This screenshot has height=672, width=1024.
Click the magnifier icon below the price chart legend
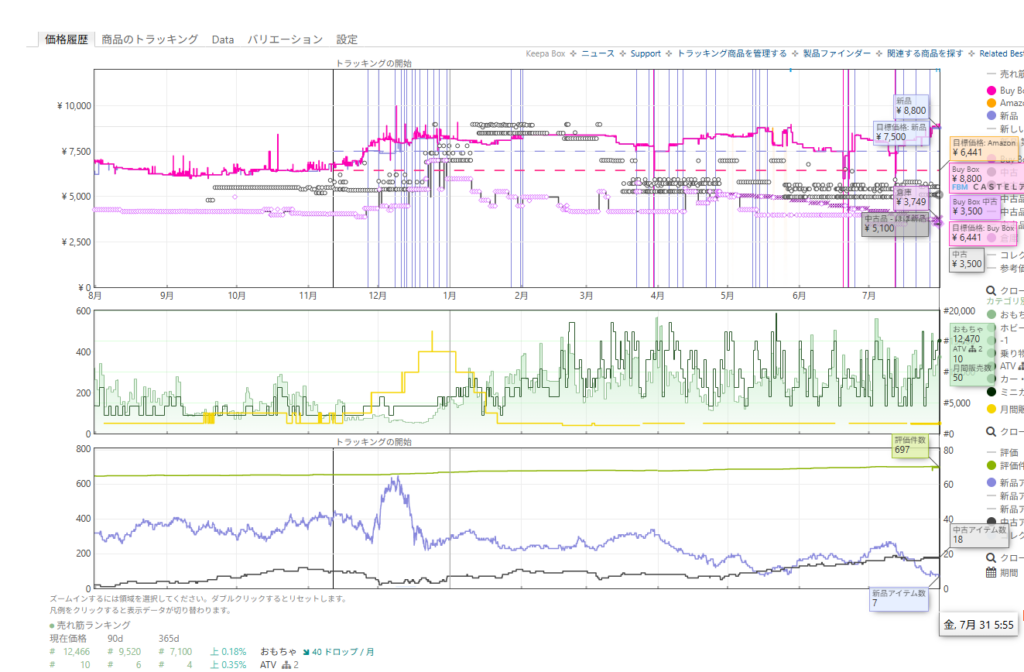point(991,291)
